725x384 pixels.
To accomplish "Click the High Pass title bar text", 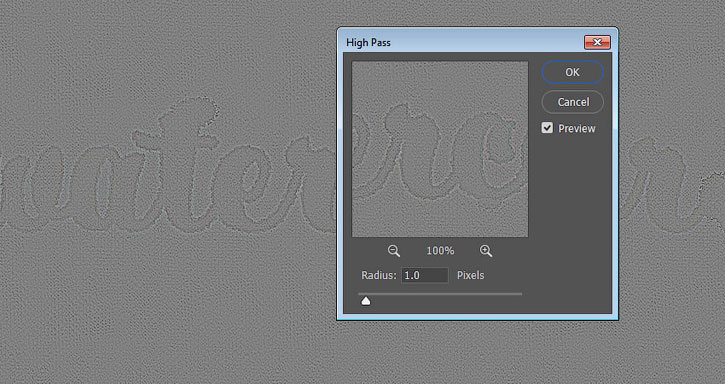I will pyautogui.click(x=369, y=43).
